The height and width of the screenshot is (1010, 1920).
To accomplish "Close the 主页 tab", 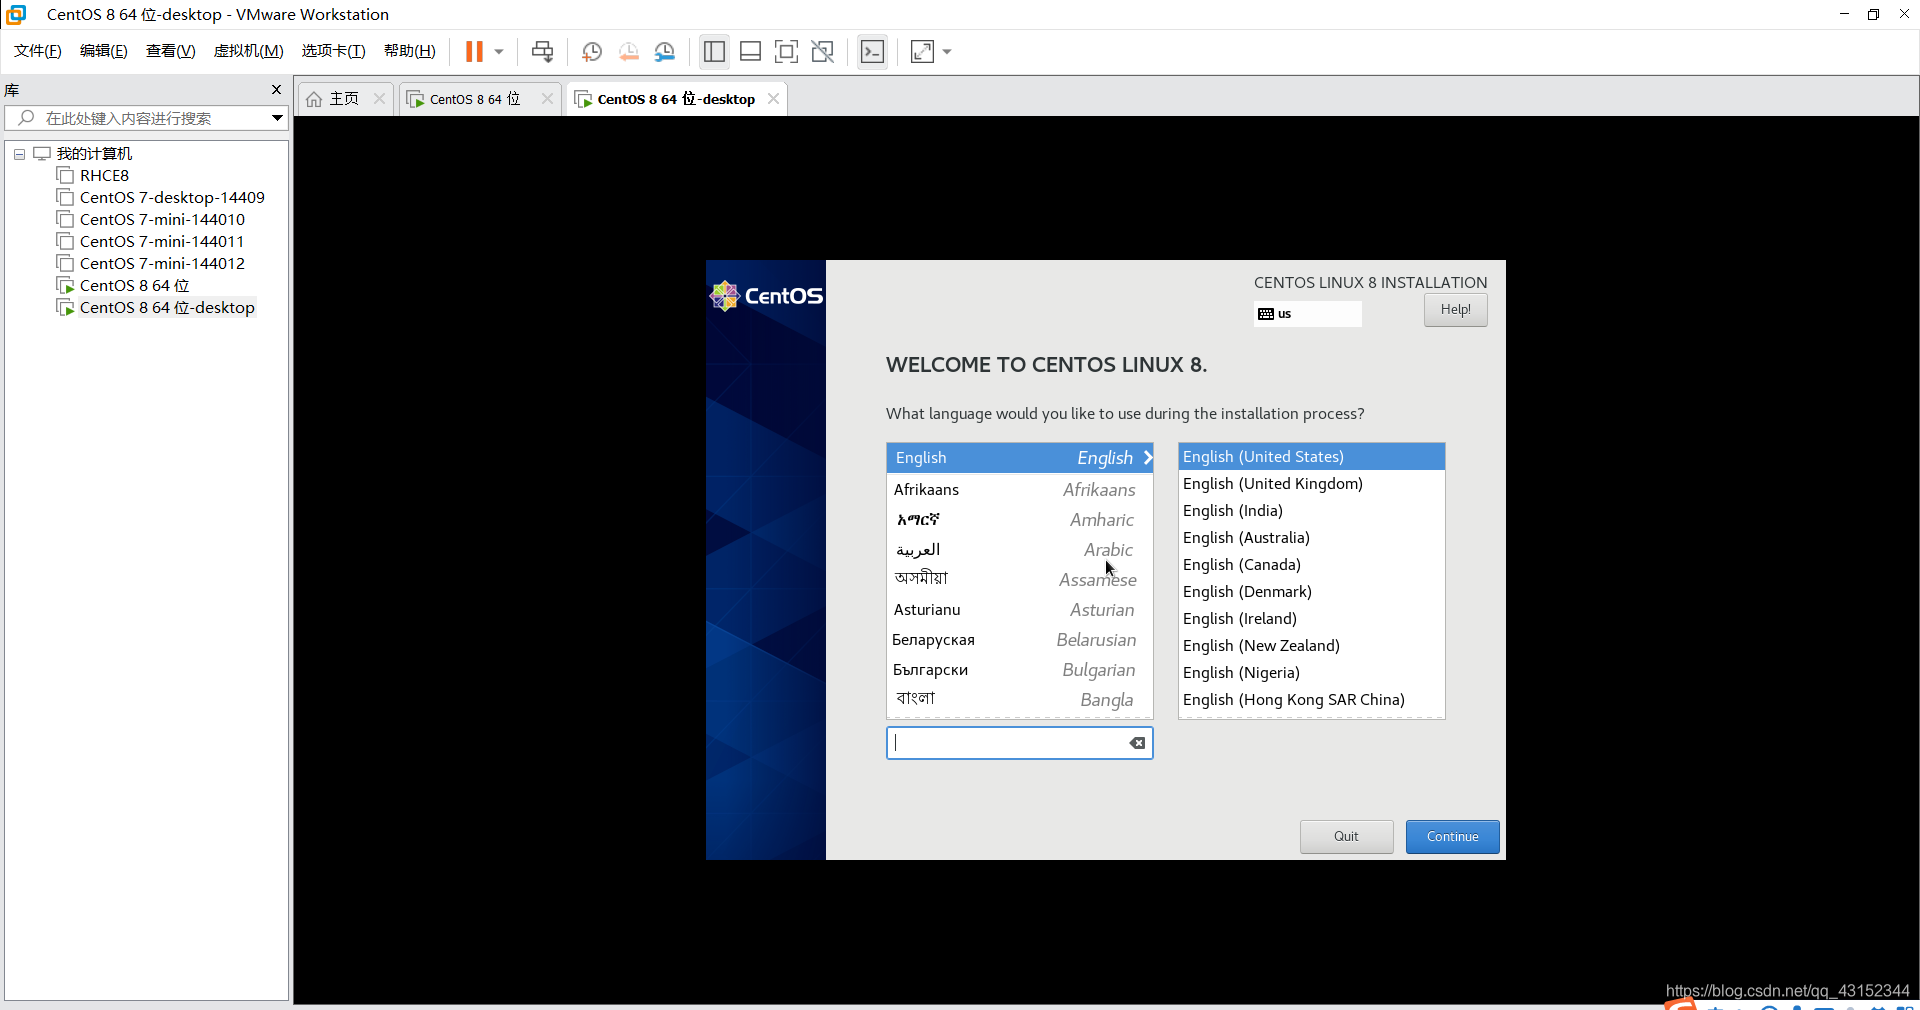I will coord(379,99).
